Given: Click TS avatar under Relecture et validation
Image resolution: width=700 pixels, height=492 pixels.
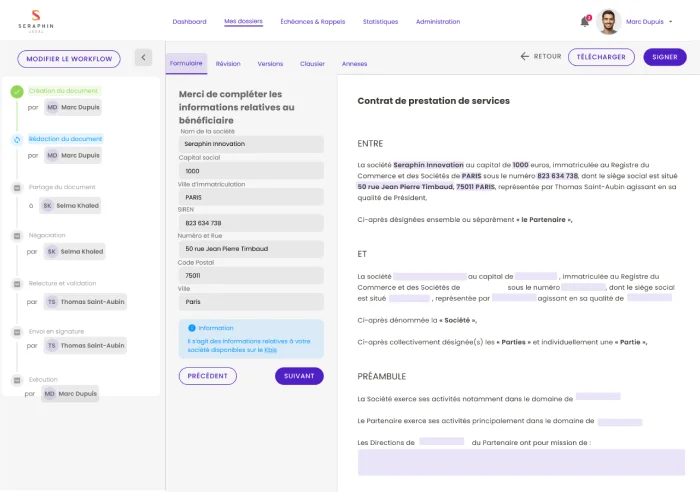Looking at the screenshot, I should tap(52, 302).
